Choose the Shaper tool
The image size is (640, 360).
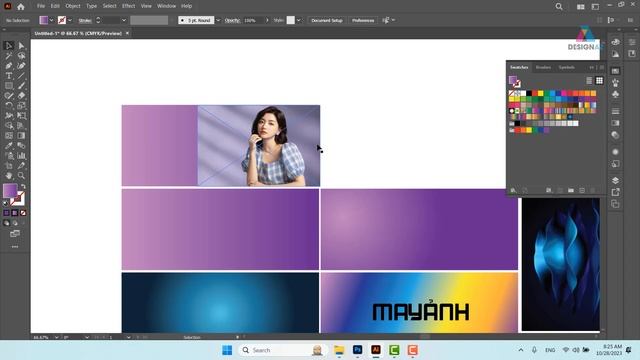[x=9, y=96]
